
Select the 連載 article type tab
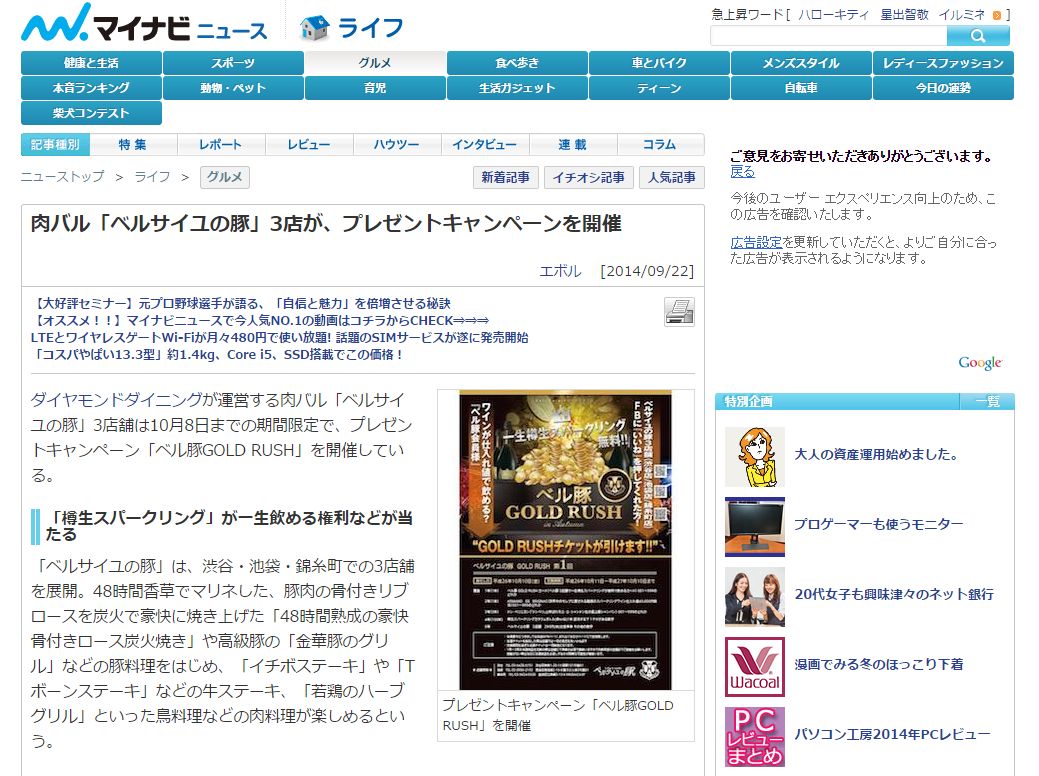tap(573, 144)
